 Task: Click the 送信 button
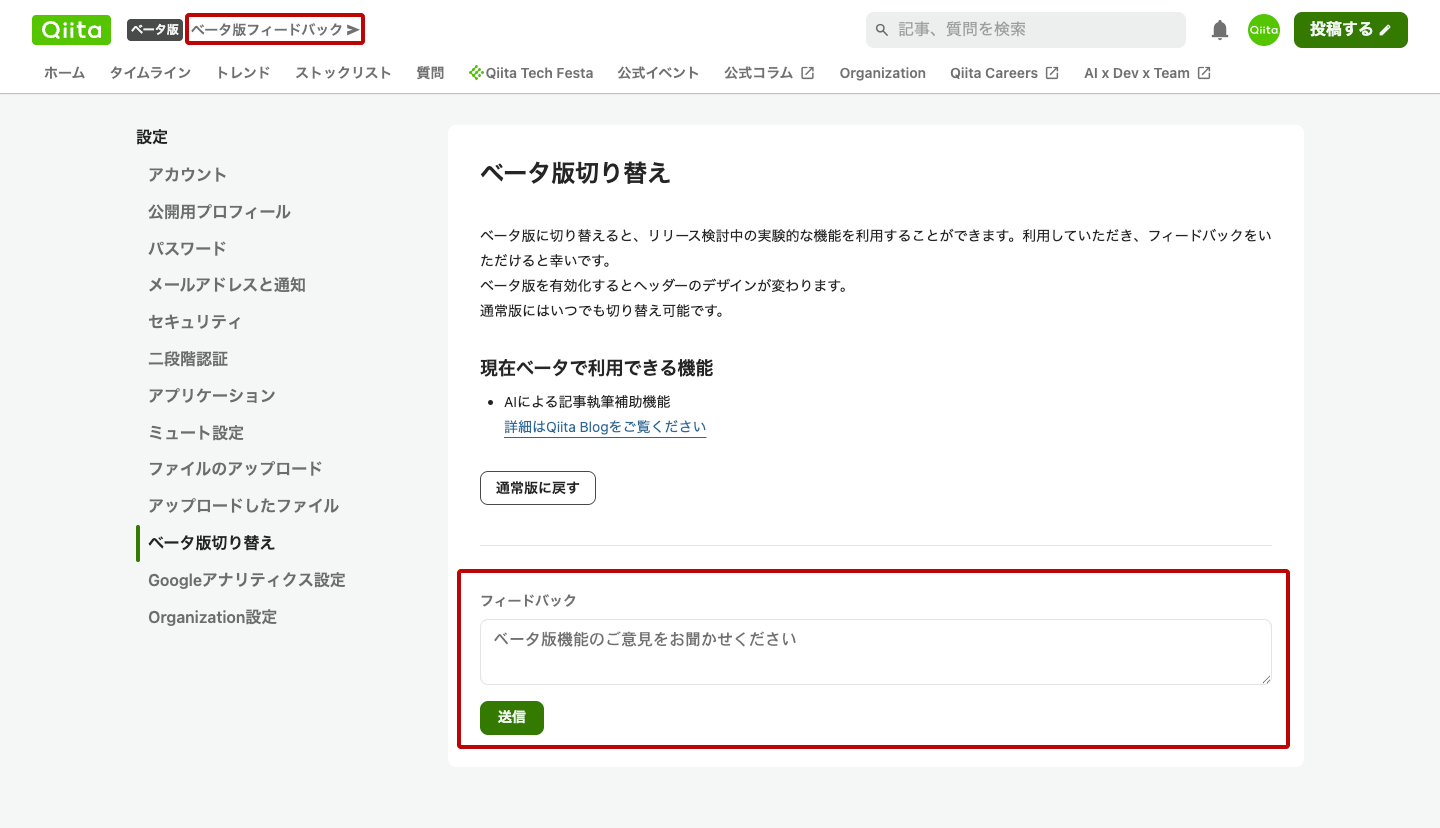[x=512, y=718]
